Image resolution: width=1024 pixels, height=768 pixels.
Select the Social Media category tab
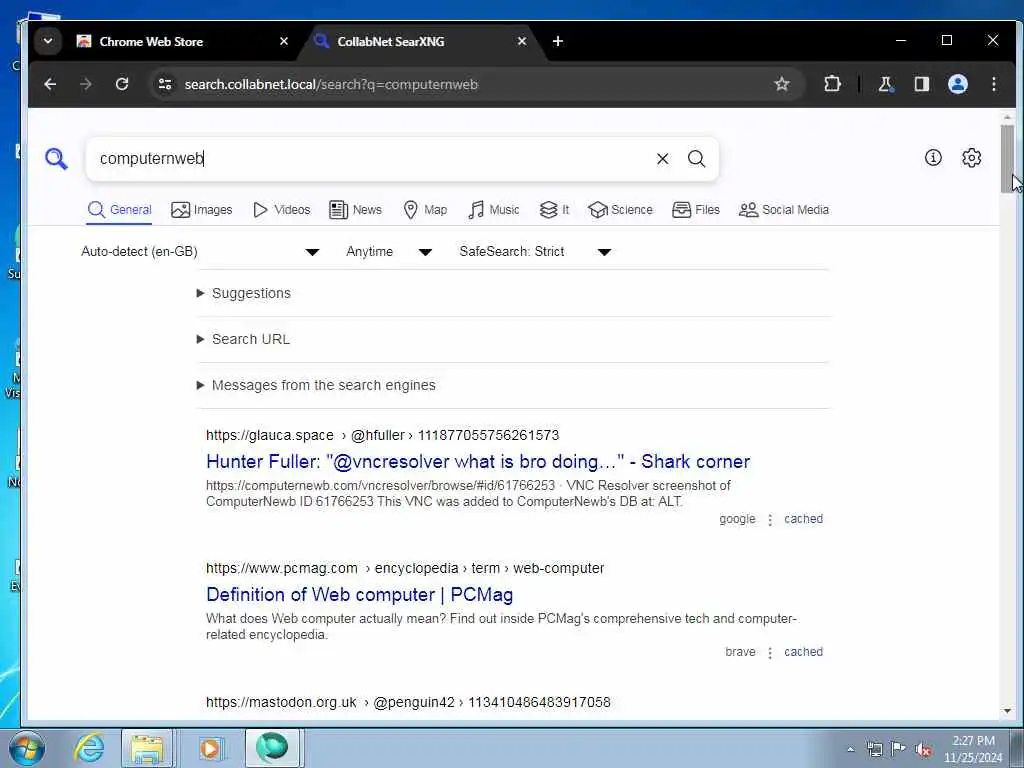784,210
